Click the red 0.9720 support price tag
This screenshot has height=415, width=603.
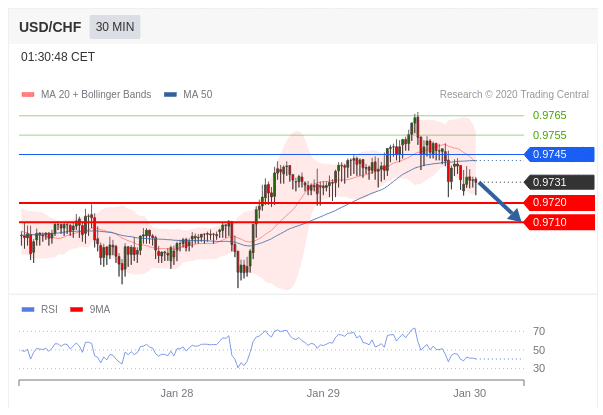click(559, 202)
